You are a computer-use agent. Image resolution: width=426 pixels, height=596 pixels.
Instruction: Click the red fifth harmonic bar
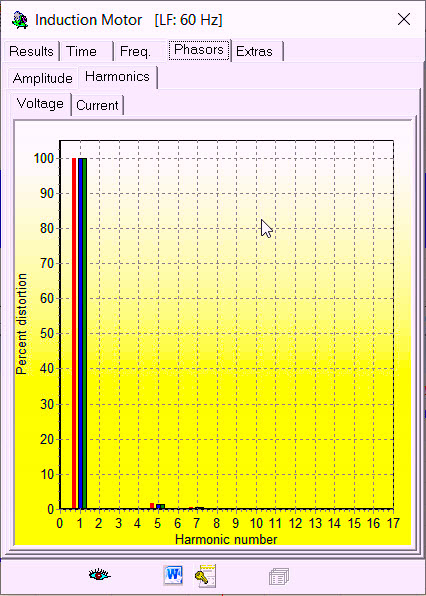(x=152, y=506)
